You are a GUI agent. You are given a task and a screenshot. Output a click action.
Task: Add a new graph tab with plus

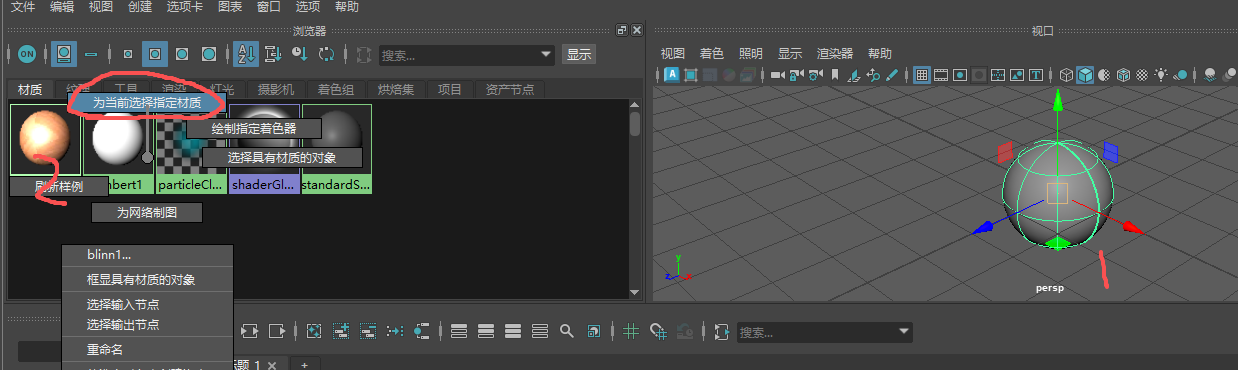pos(305,364)
